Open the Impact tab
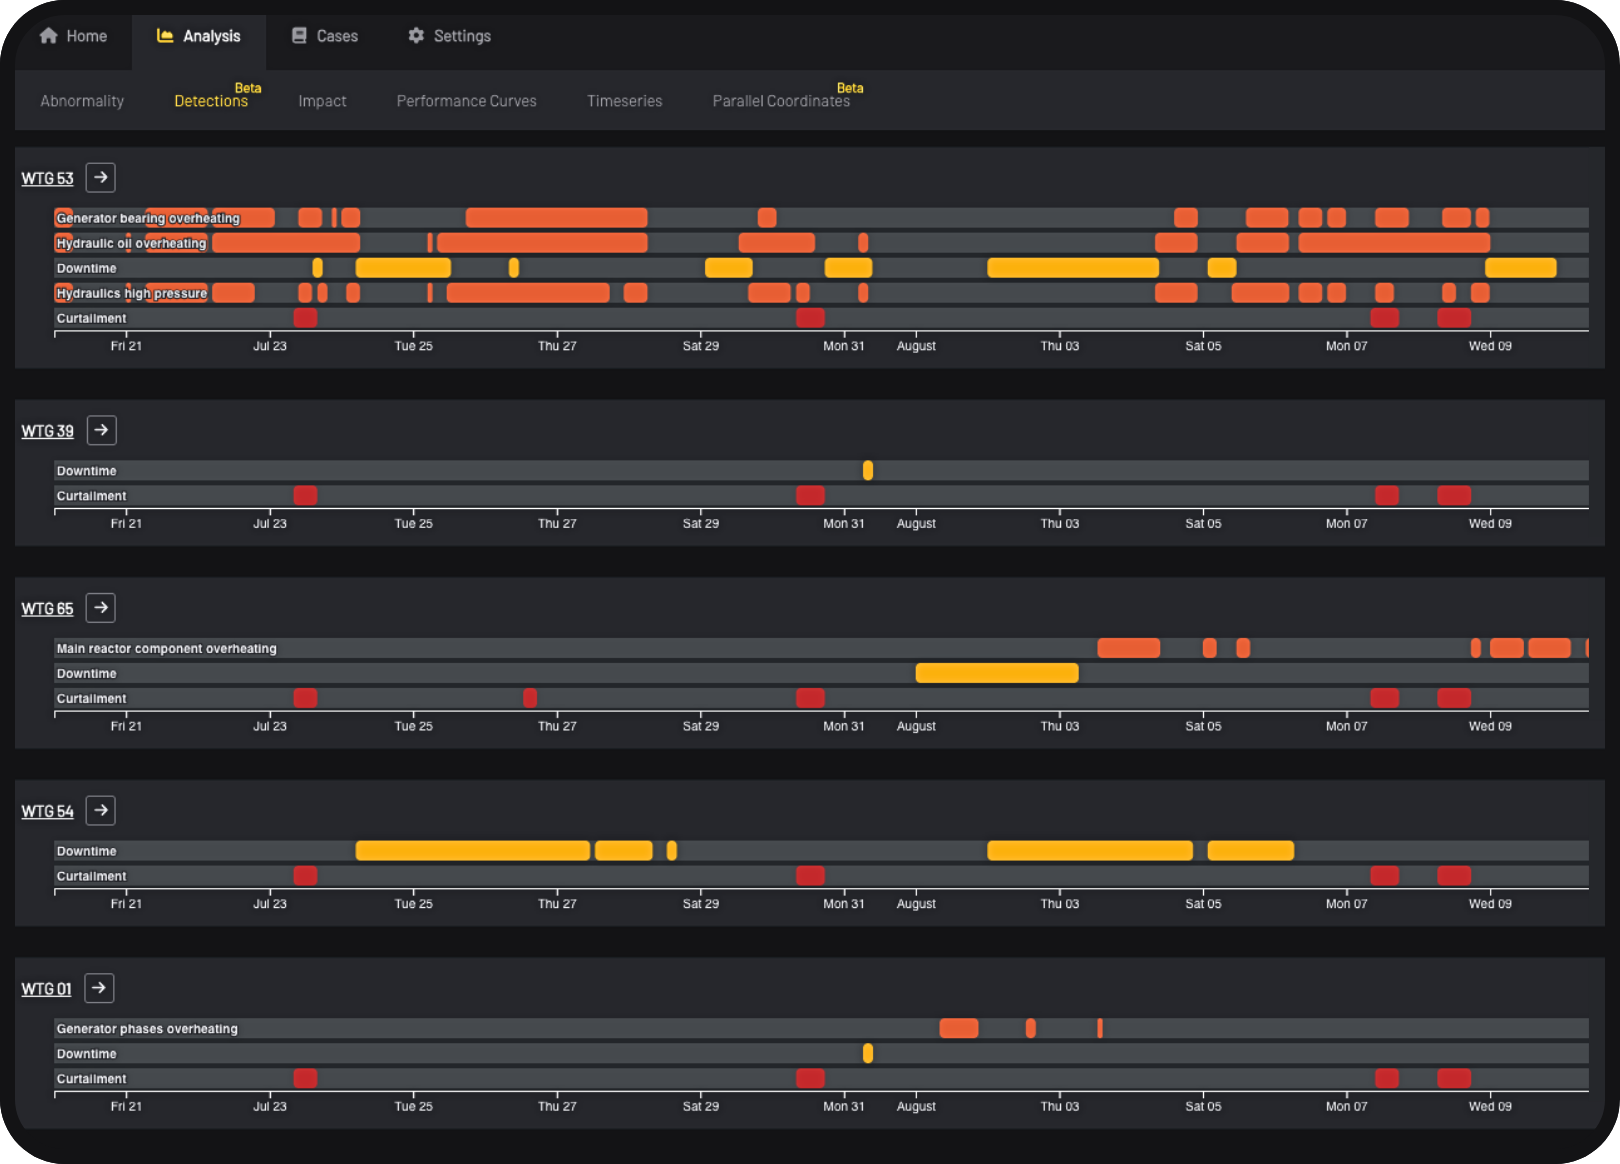Viewport: 1620px width, 1164px height. click(322, 101)
